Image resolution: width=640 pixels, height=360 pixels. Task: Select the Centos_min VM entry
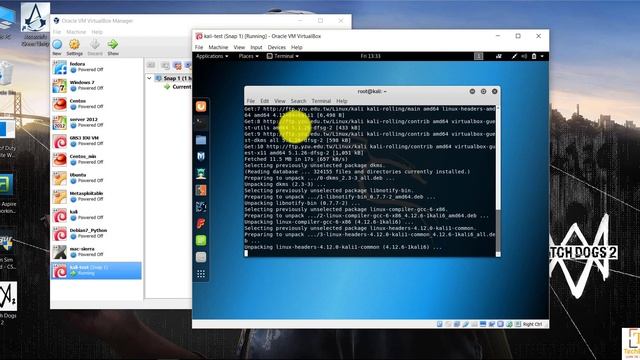click(96, 159)
